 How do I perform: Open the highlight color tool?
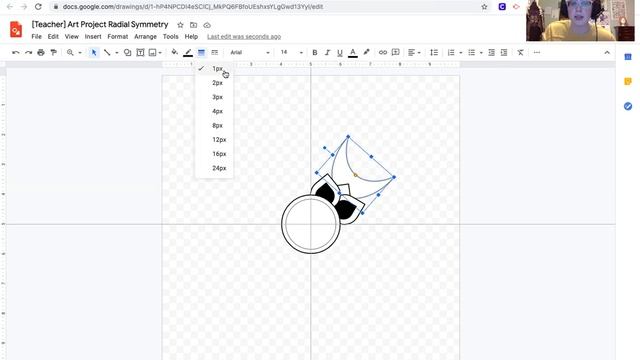pos(367,52)
